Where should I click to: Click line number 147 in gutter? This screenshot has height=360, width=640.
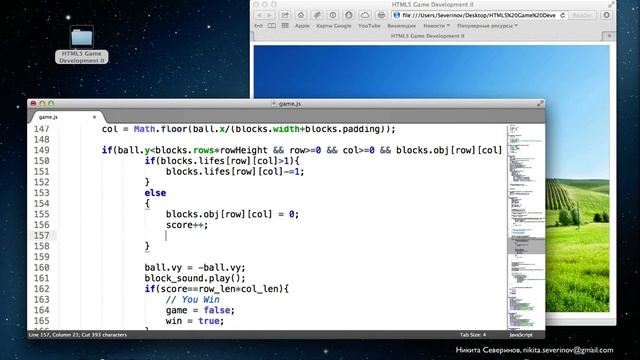(x=41, y=129)
